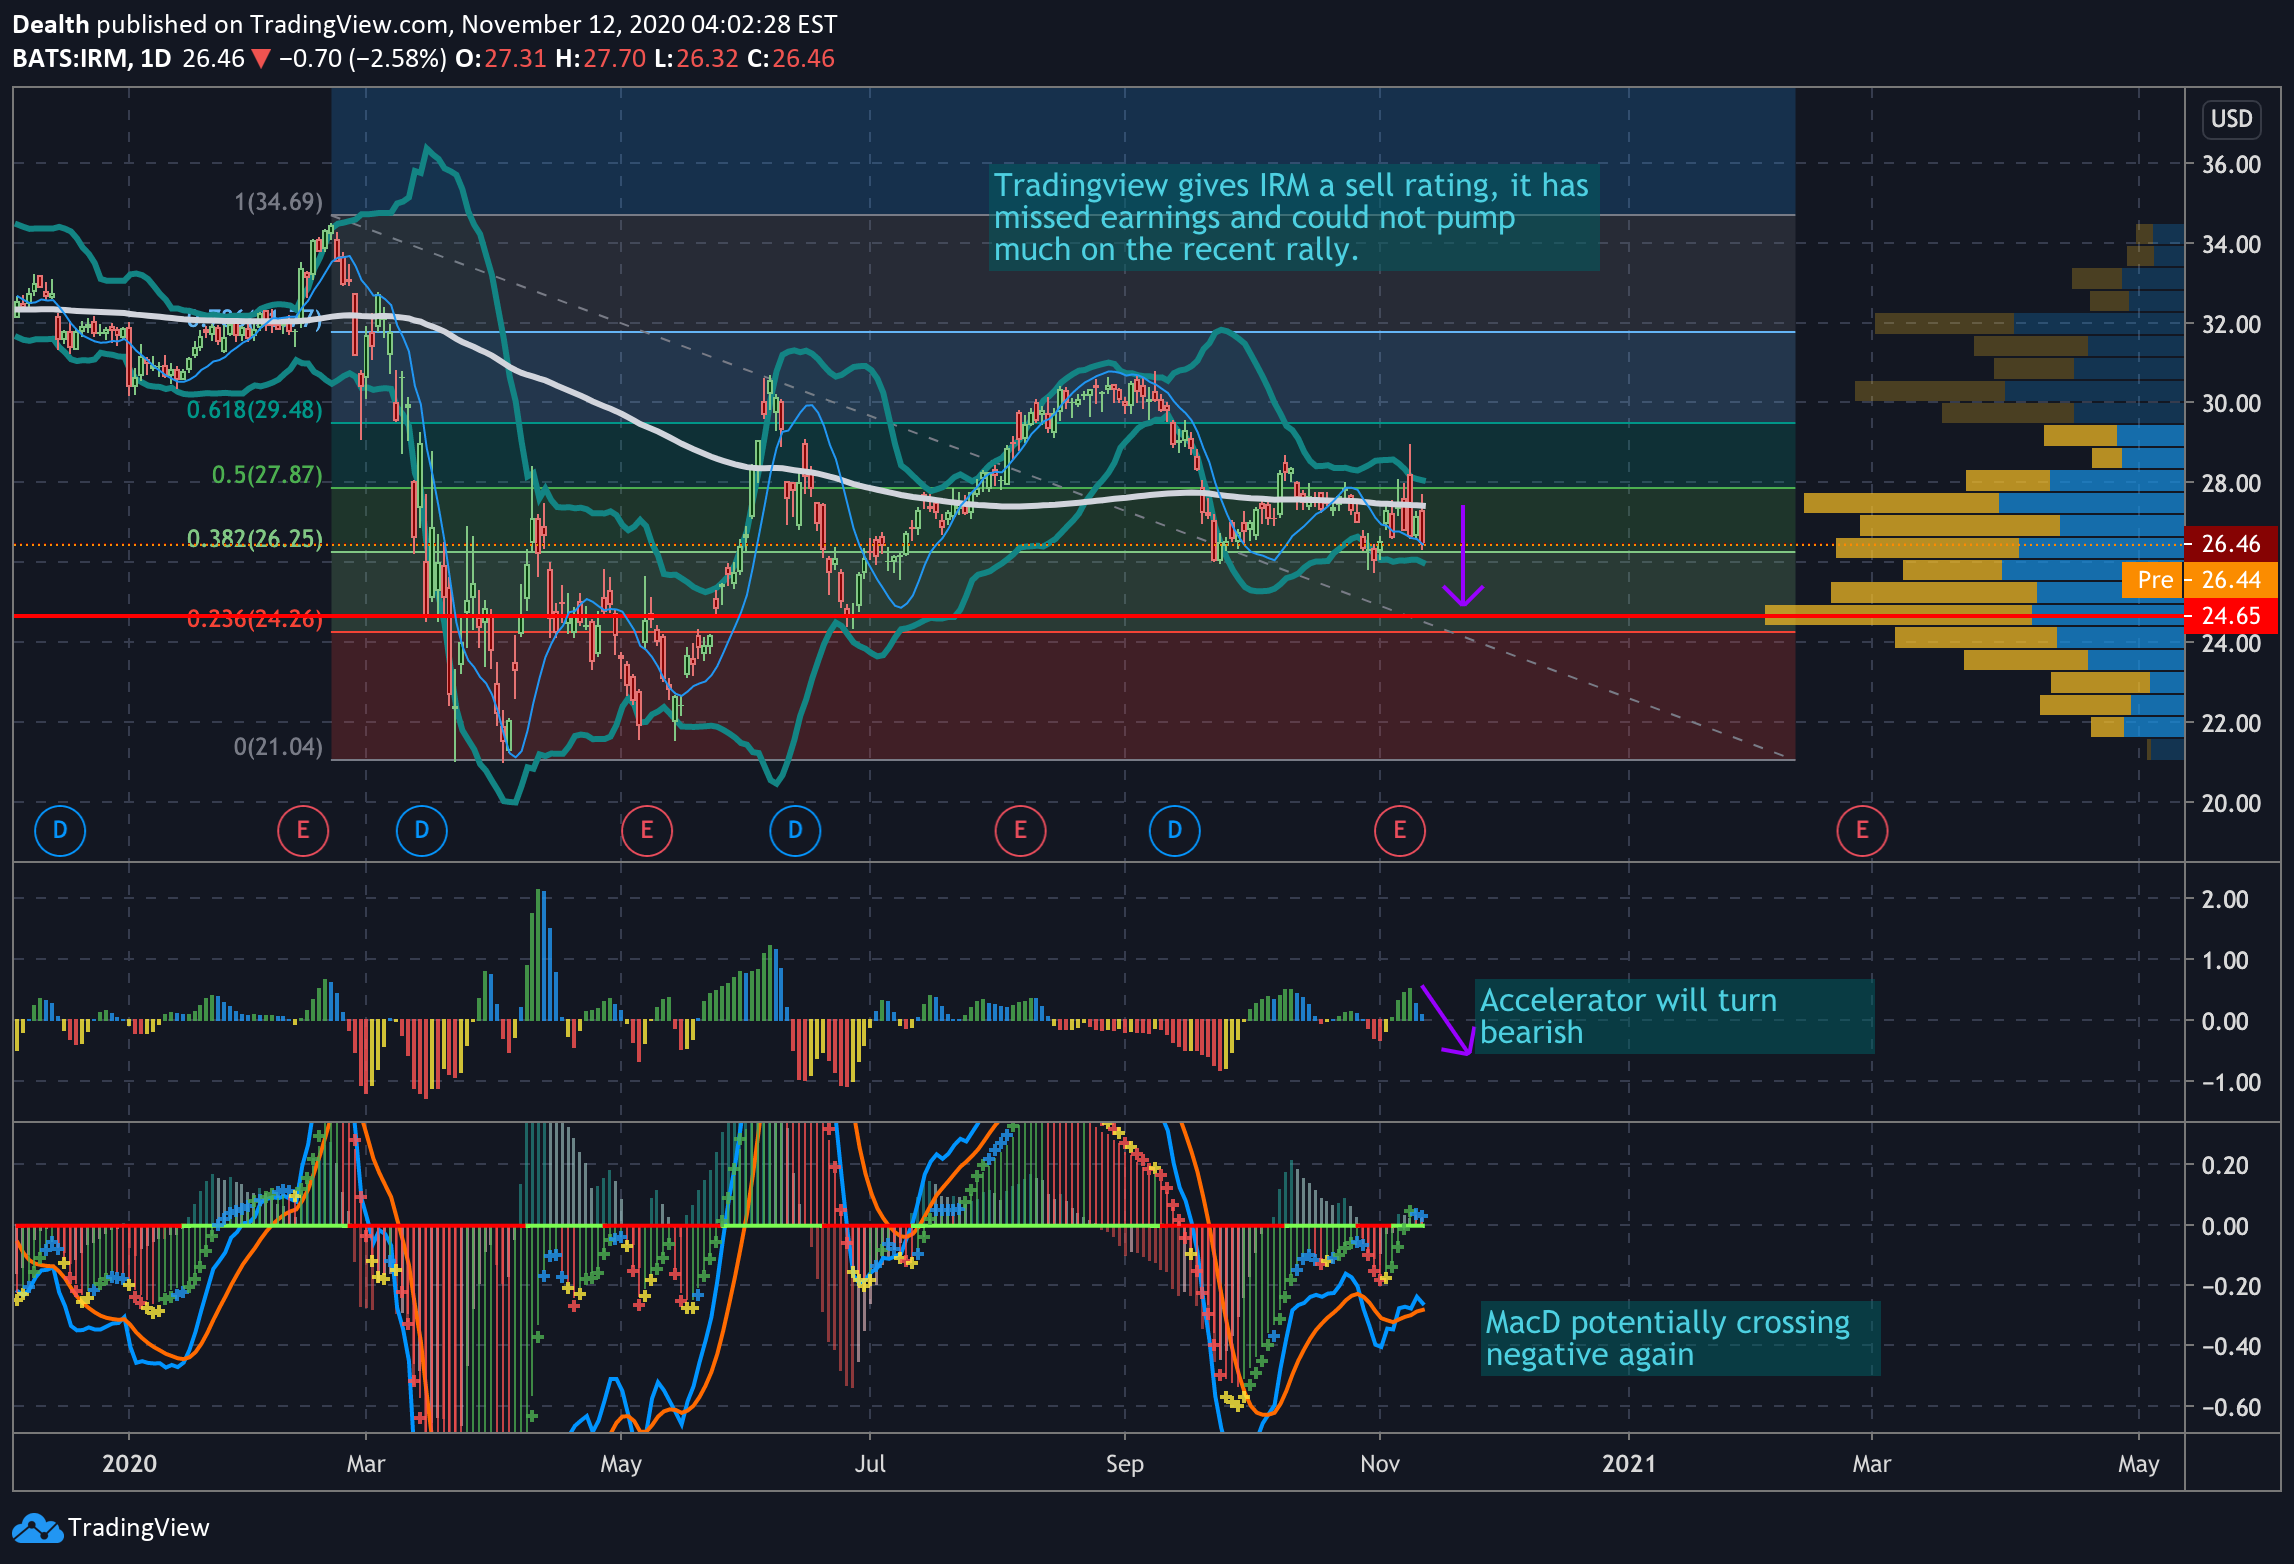This screenshot has width=2294, height=1564.
Task: Click the earnings marker in early August
Action: 1020,830
